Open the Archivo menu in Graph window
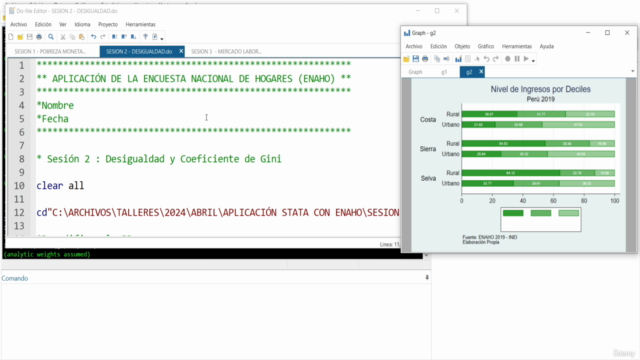This screenshot has height=360, width=640. tap(414, 47)
